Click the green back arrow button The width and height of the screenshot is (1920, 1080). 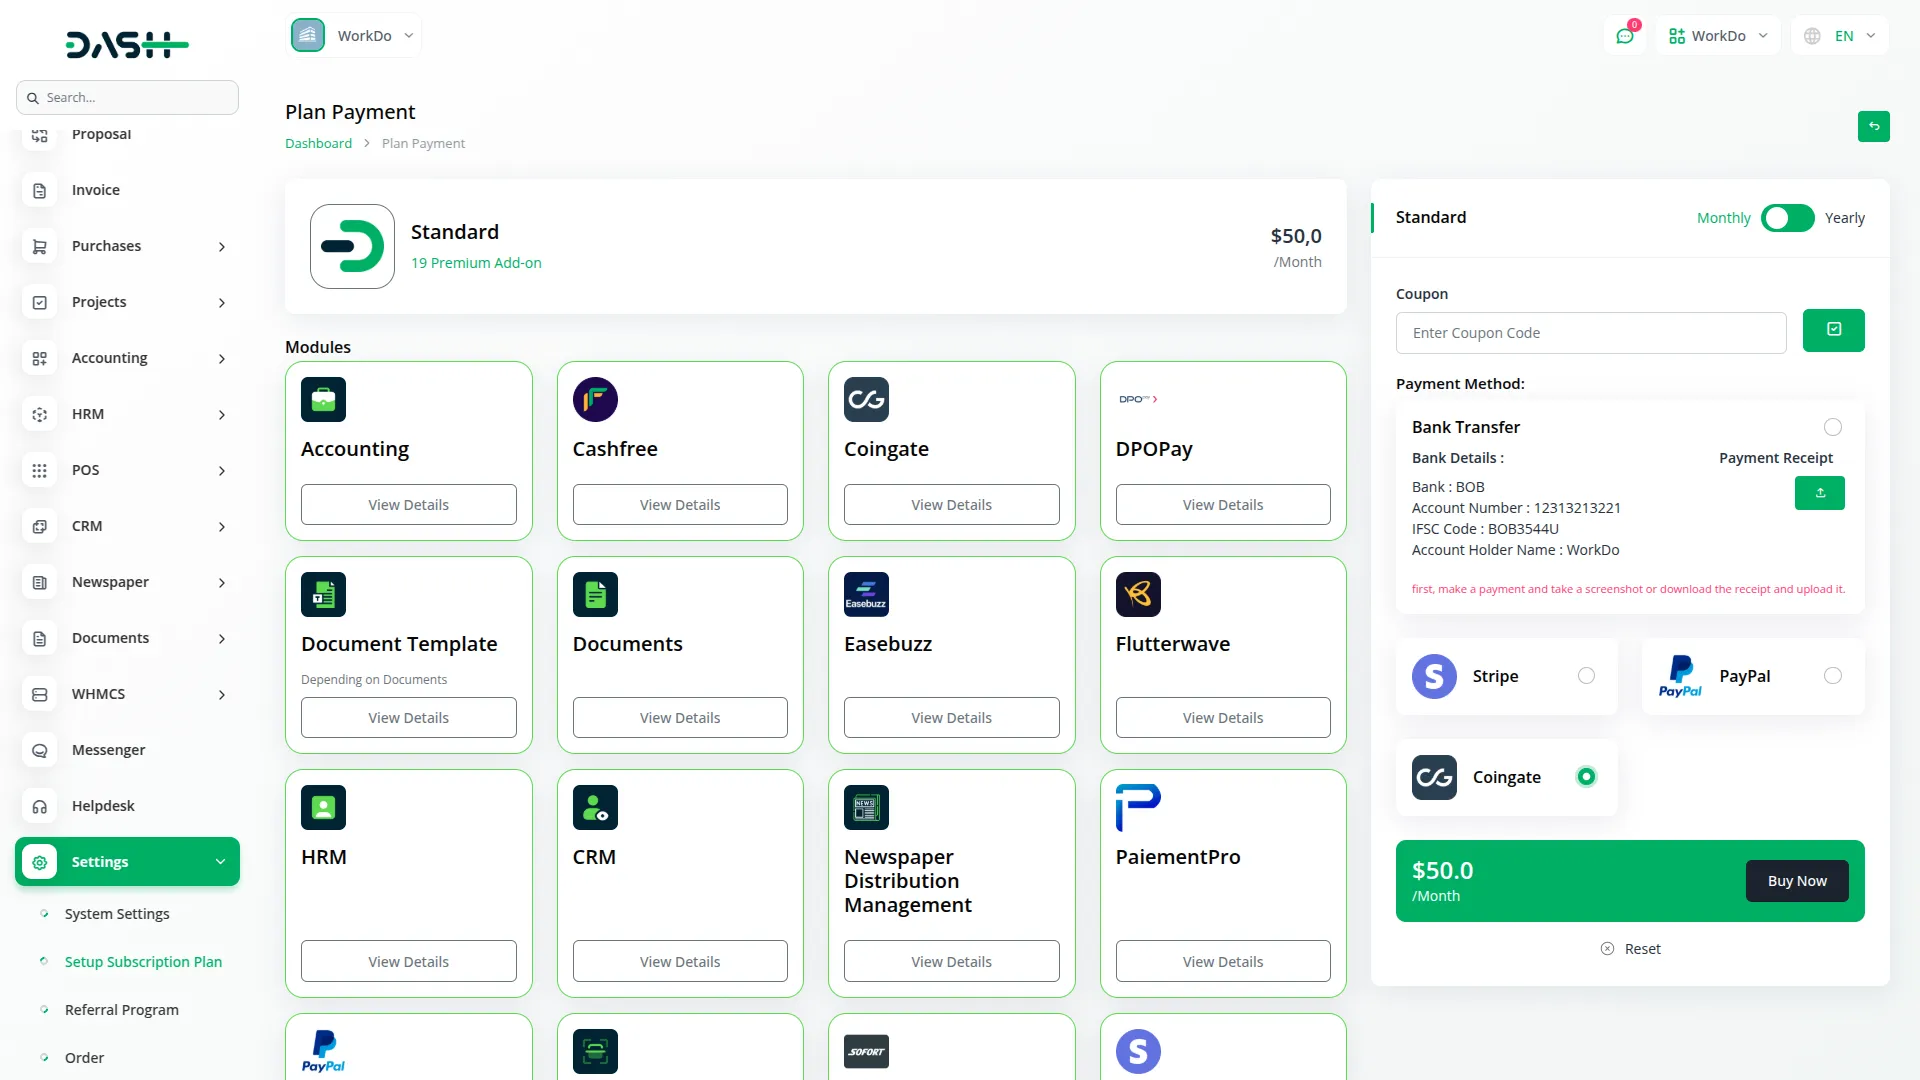(x=1873, y=126)
